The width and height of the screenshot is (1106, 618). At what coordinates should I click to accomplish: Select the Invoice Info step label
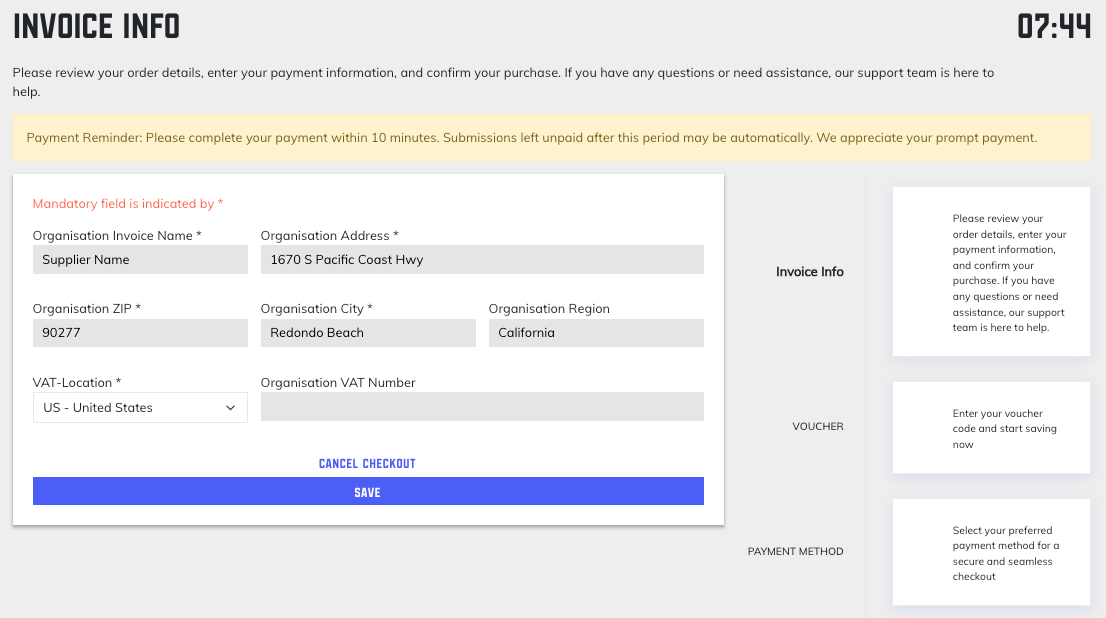click(809, 272)
